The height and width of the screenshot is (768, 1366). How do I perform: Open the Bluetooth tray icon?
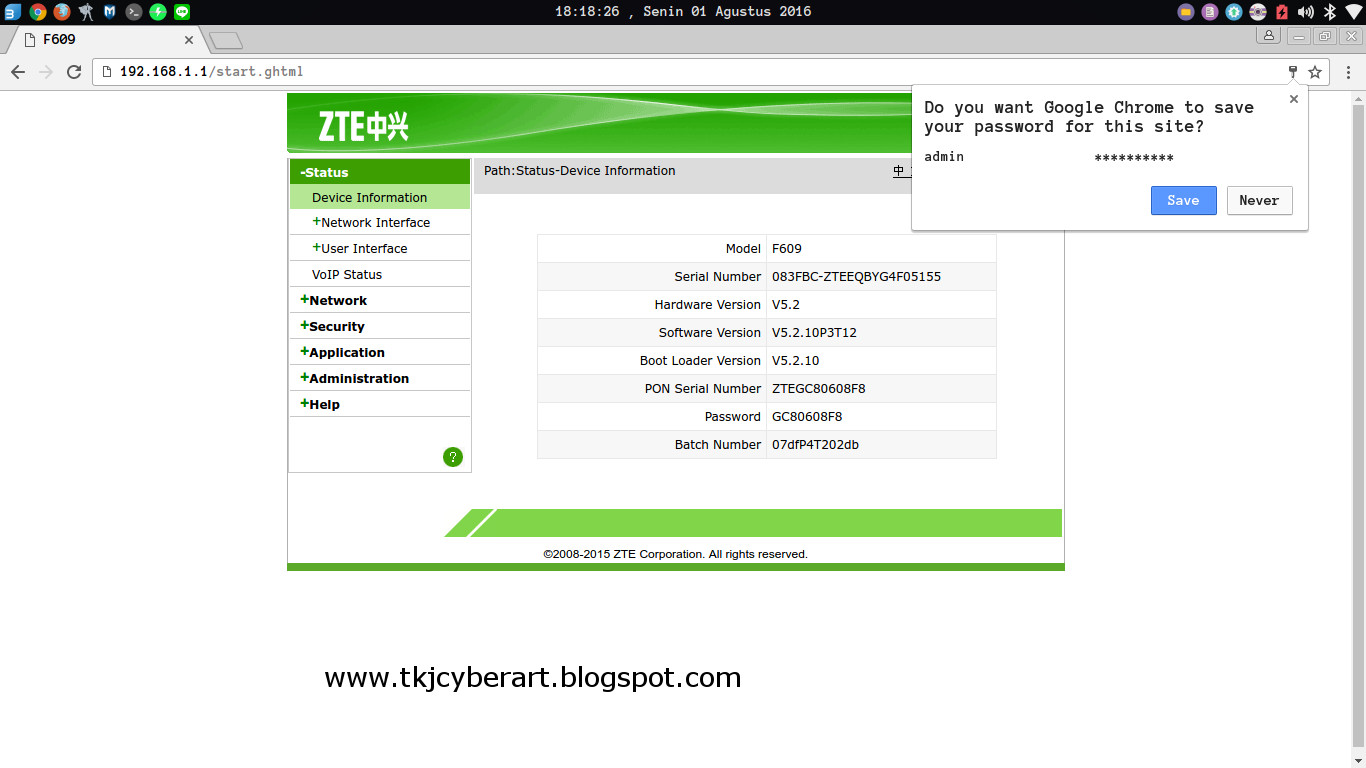pyautogui.click(x=1330, y=12)
